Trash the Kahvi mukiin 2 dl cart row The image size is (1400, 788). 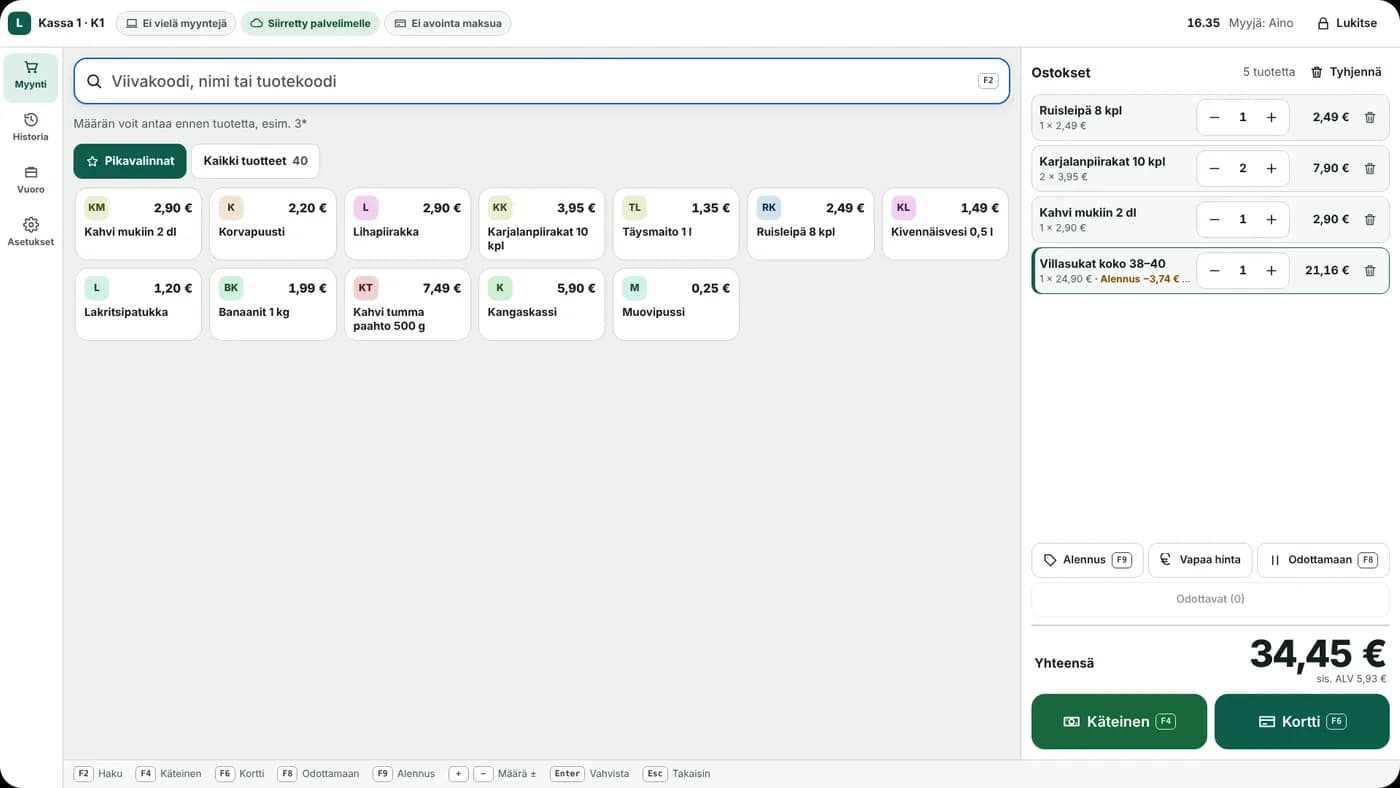[1370, 219]
